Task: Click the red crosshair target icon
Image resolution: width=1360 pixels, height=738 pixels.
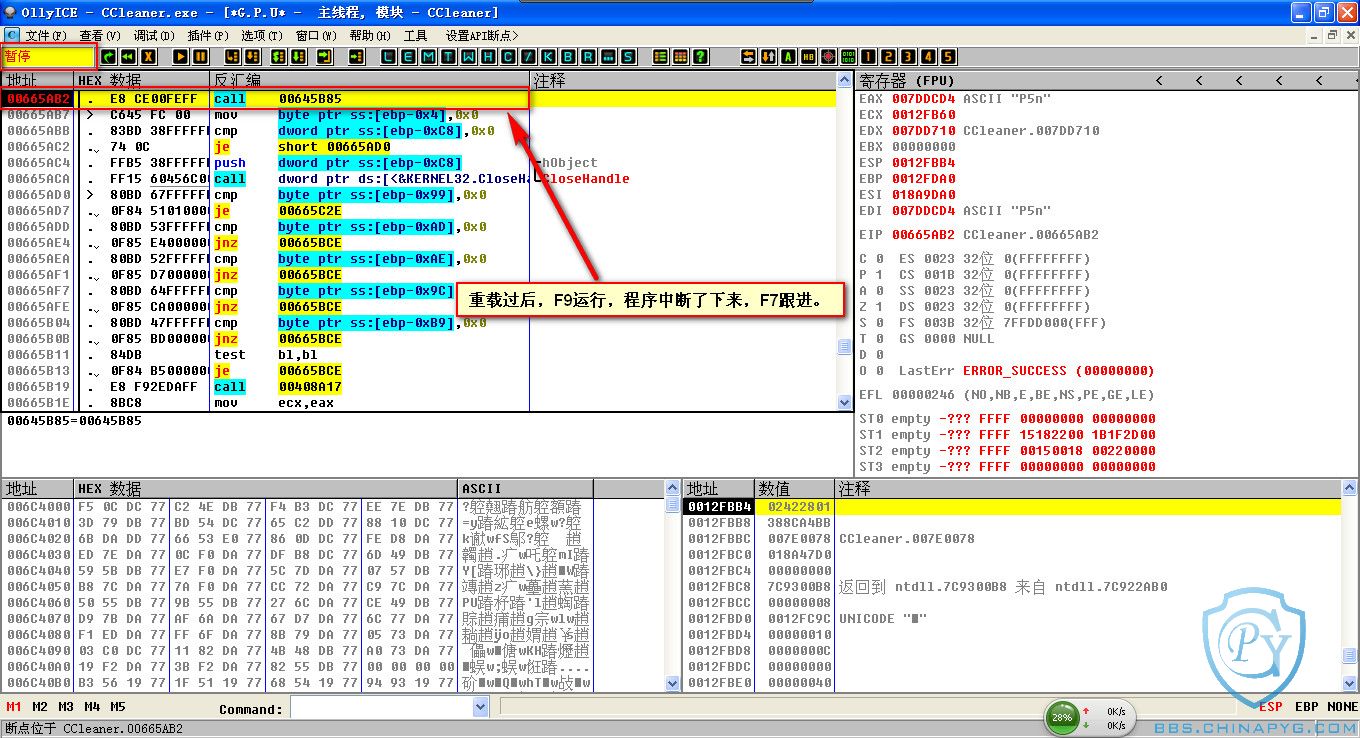Action: (828, 57)
